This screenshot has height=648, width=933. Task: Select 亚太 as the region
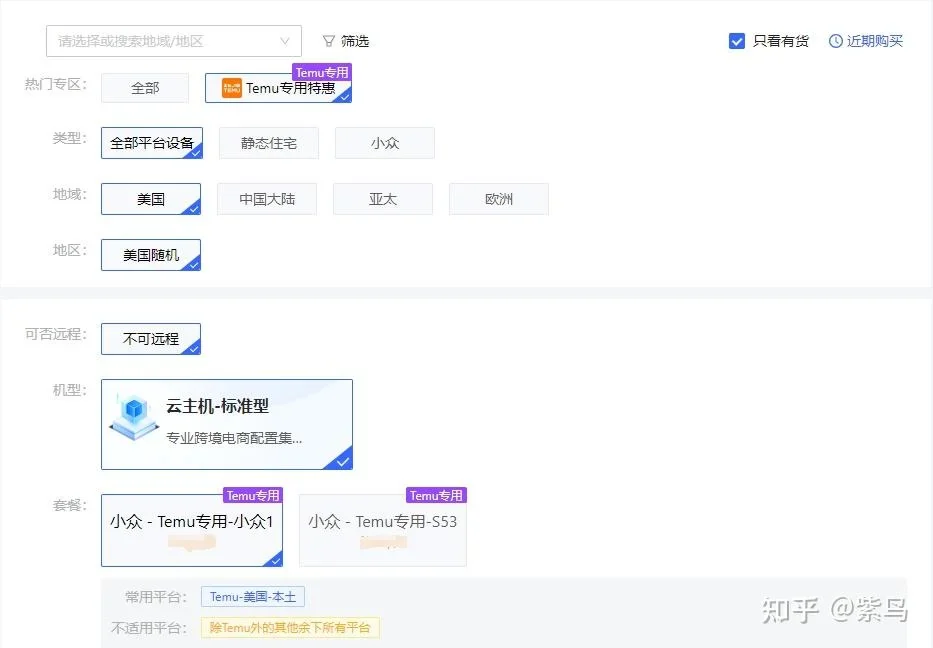coord(383,199)
